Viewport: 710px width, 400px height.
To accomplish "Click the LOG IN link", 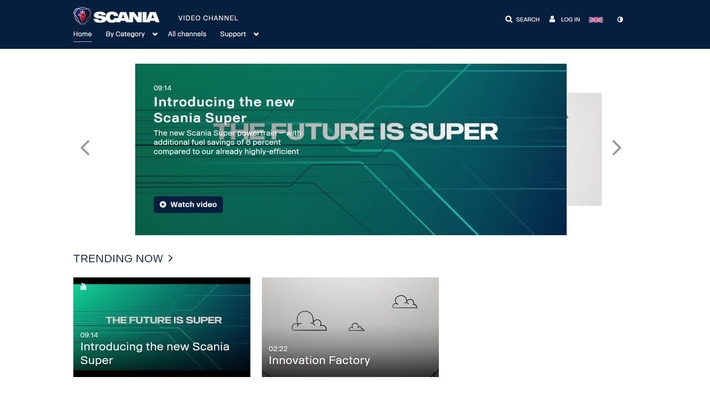I will [570, 19].
